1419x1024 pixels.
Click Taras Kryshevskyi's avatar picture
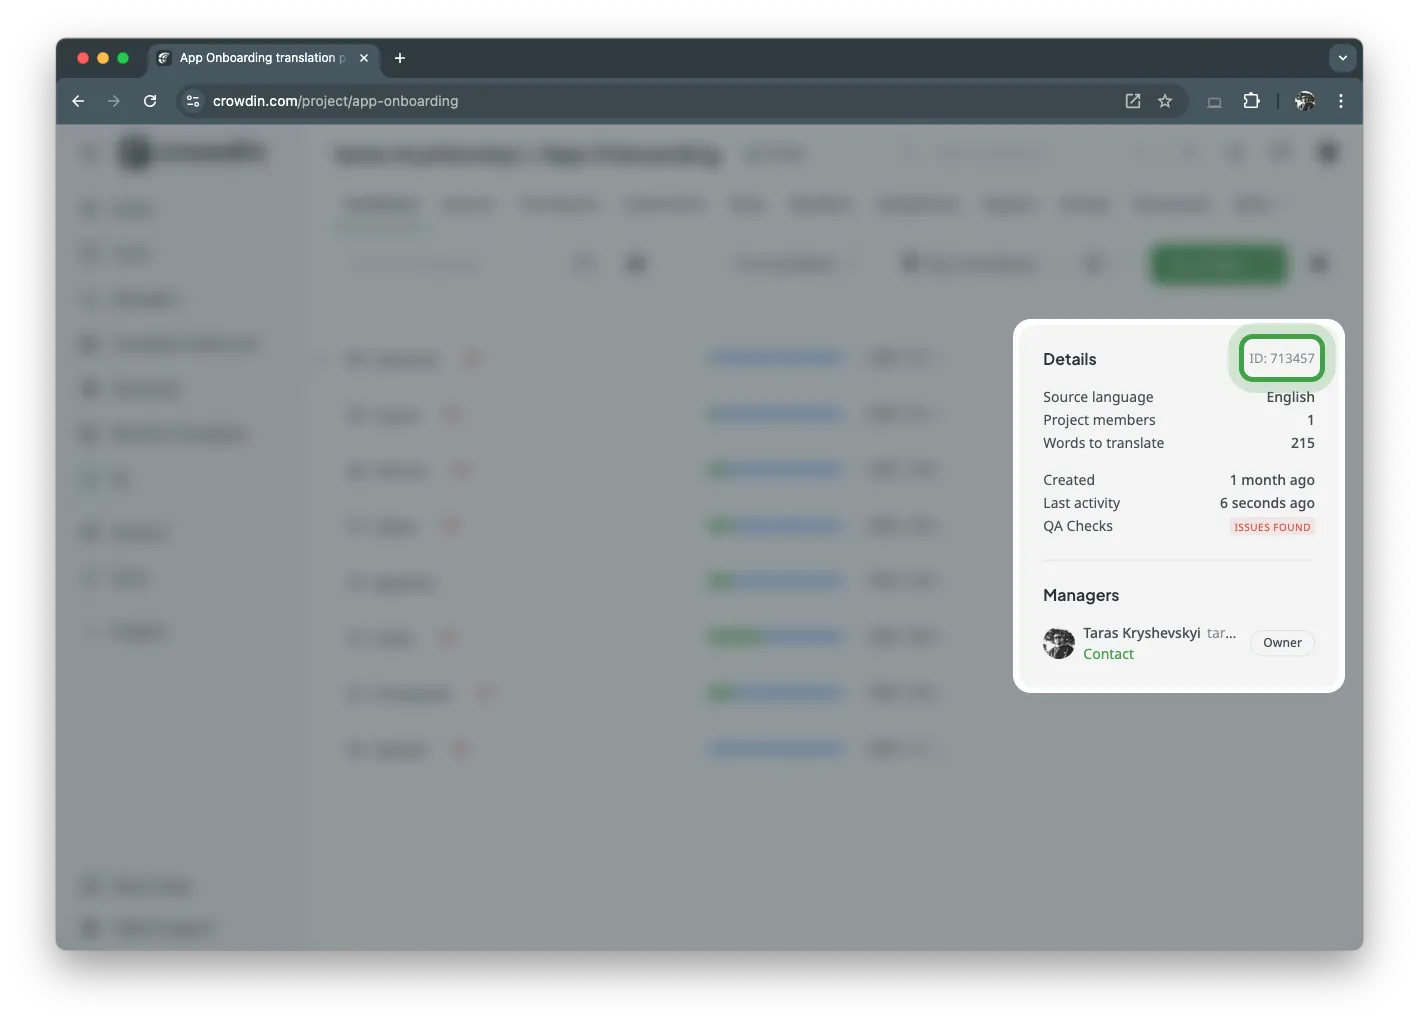coord(1058,643)
